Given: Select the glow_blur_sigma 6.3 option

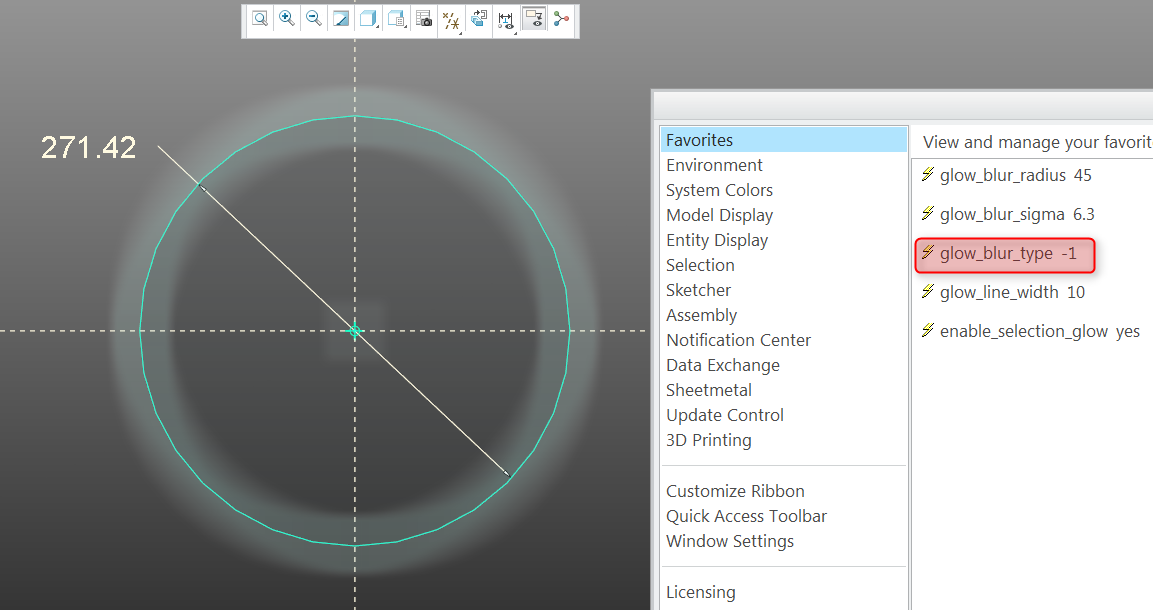Looking at the screenshot, I should point(1007,214).
